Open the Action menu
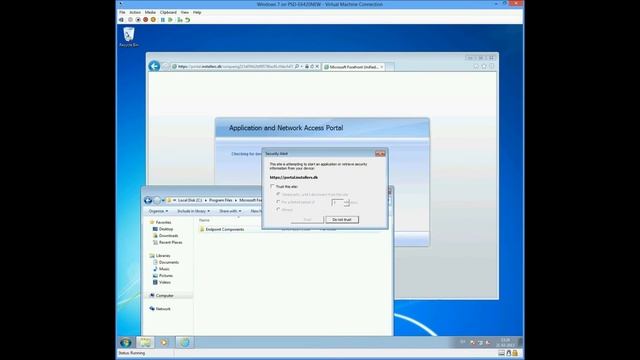This screenshot has height=360, width=640. click(135, 13)
